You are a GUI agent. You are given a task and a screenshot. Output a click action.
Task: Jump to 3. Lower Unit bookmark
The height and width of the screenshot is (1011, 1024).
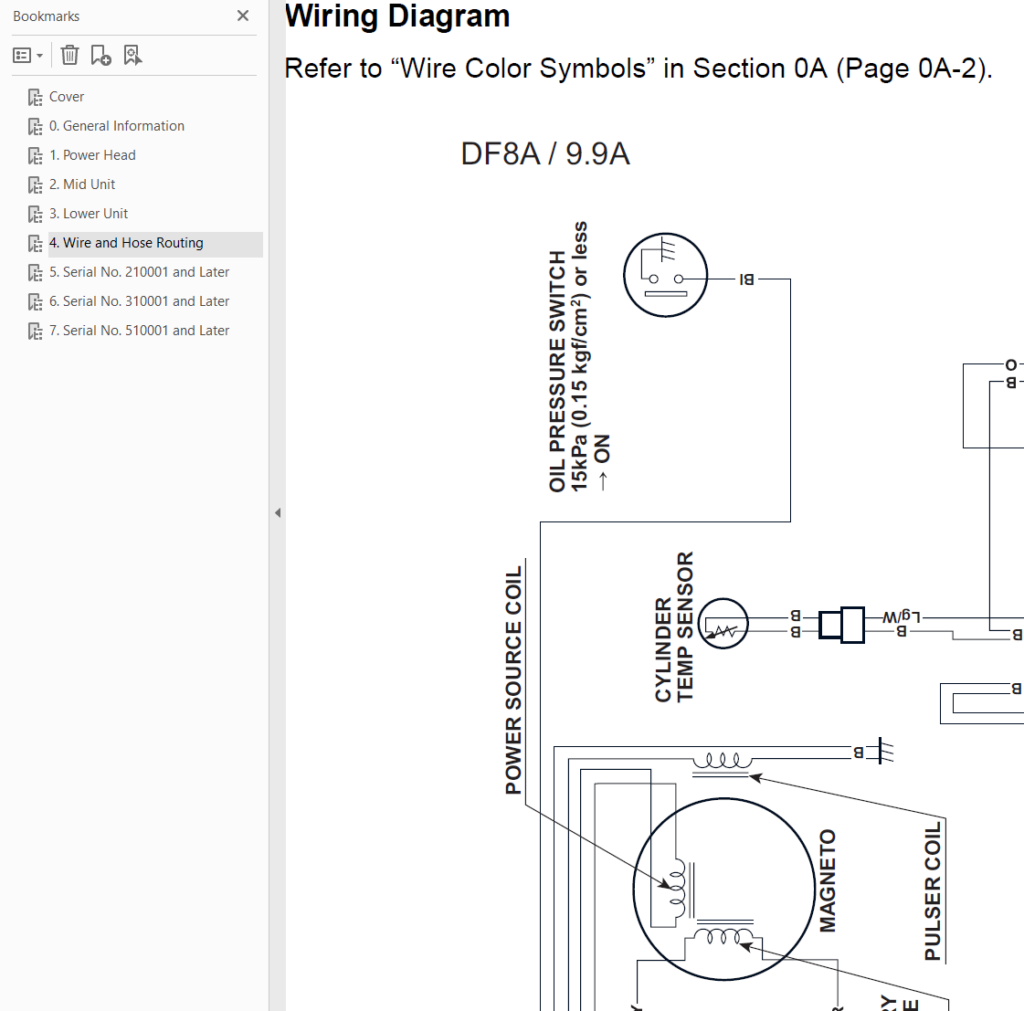pyautogui.click(x=89, y=214)
